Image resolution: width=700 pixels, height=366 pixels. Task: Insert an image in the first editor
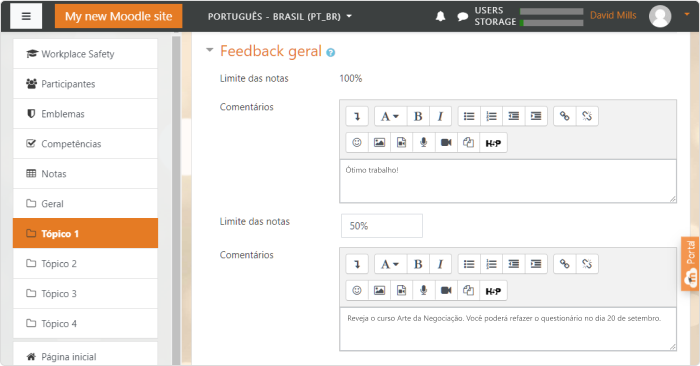(379, 143)
